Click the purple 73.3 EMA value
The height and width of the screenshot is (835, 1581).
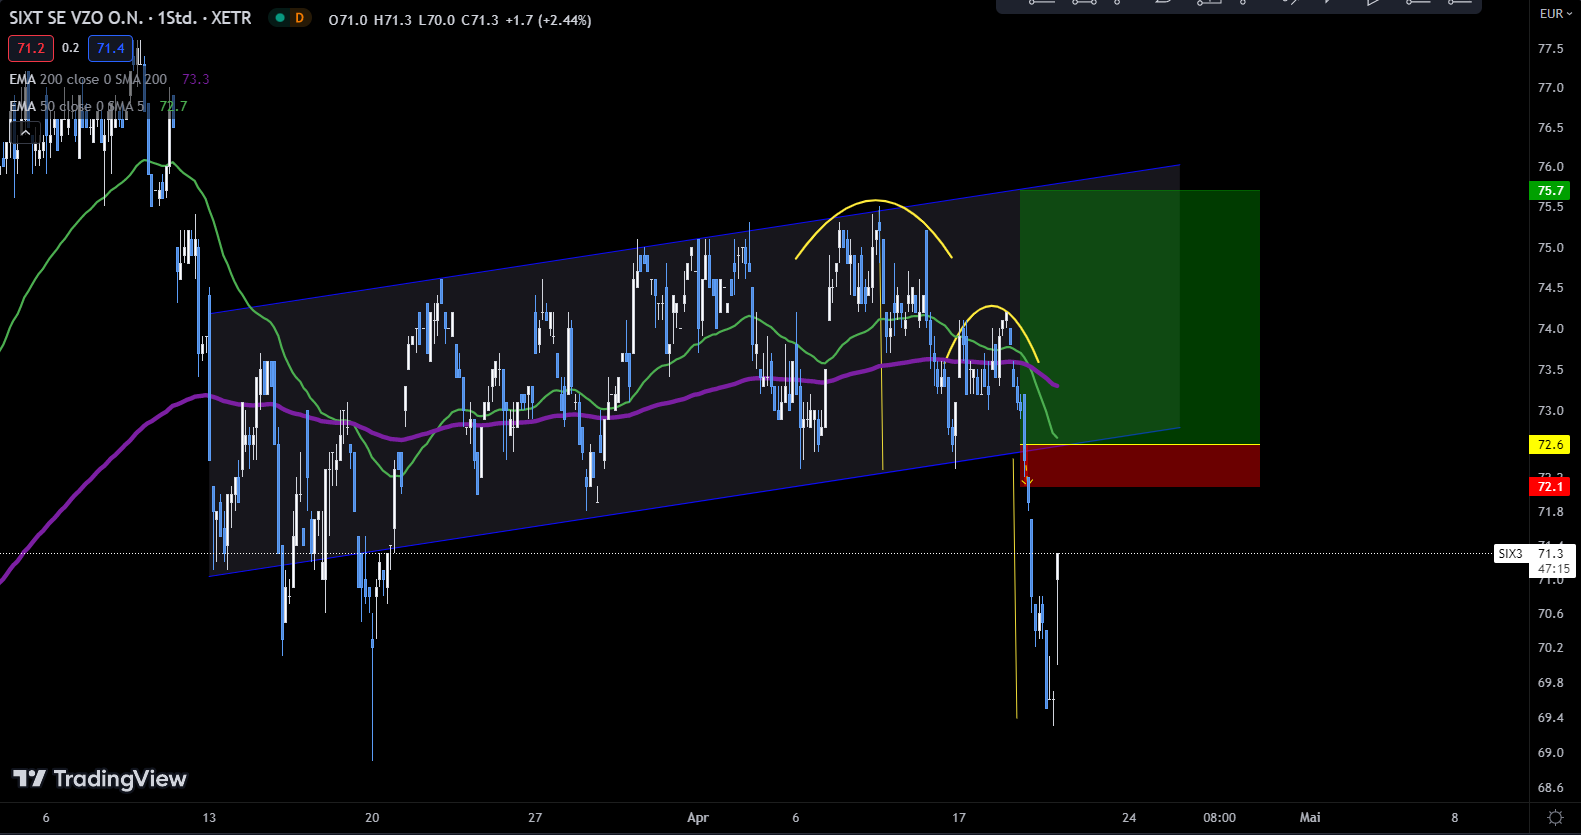tap(196, 79)
